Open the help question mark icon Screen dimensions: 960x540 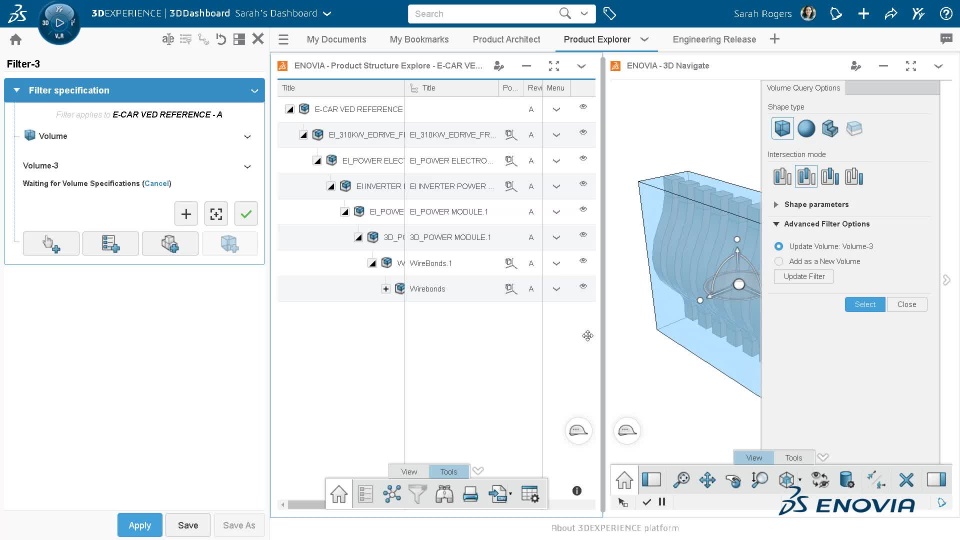pyautogui.click(x=946, y=13)
